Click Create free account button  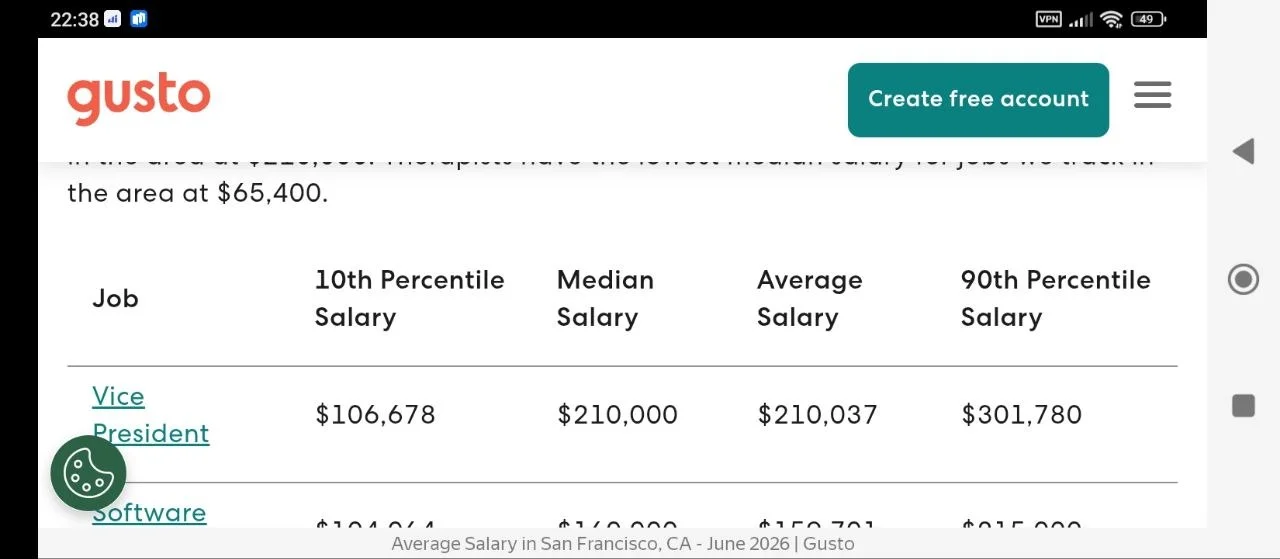click(978, 99)
